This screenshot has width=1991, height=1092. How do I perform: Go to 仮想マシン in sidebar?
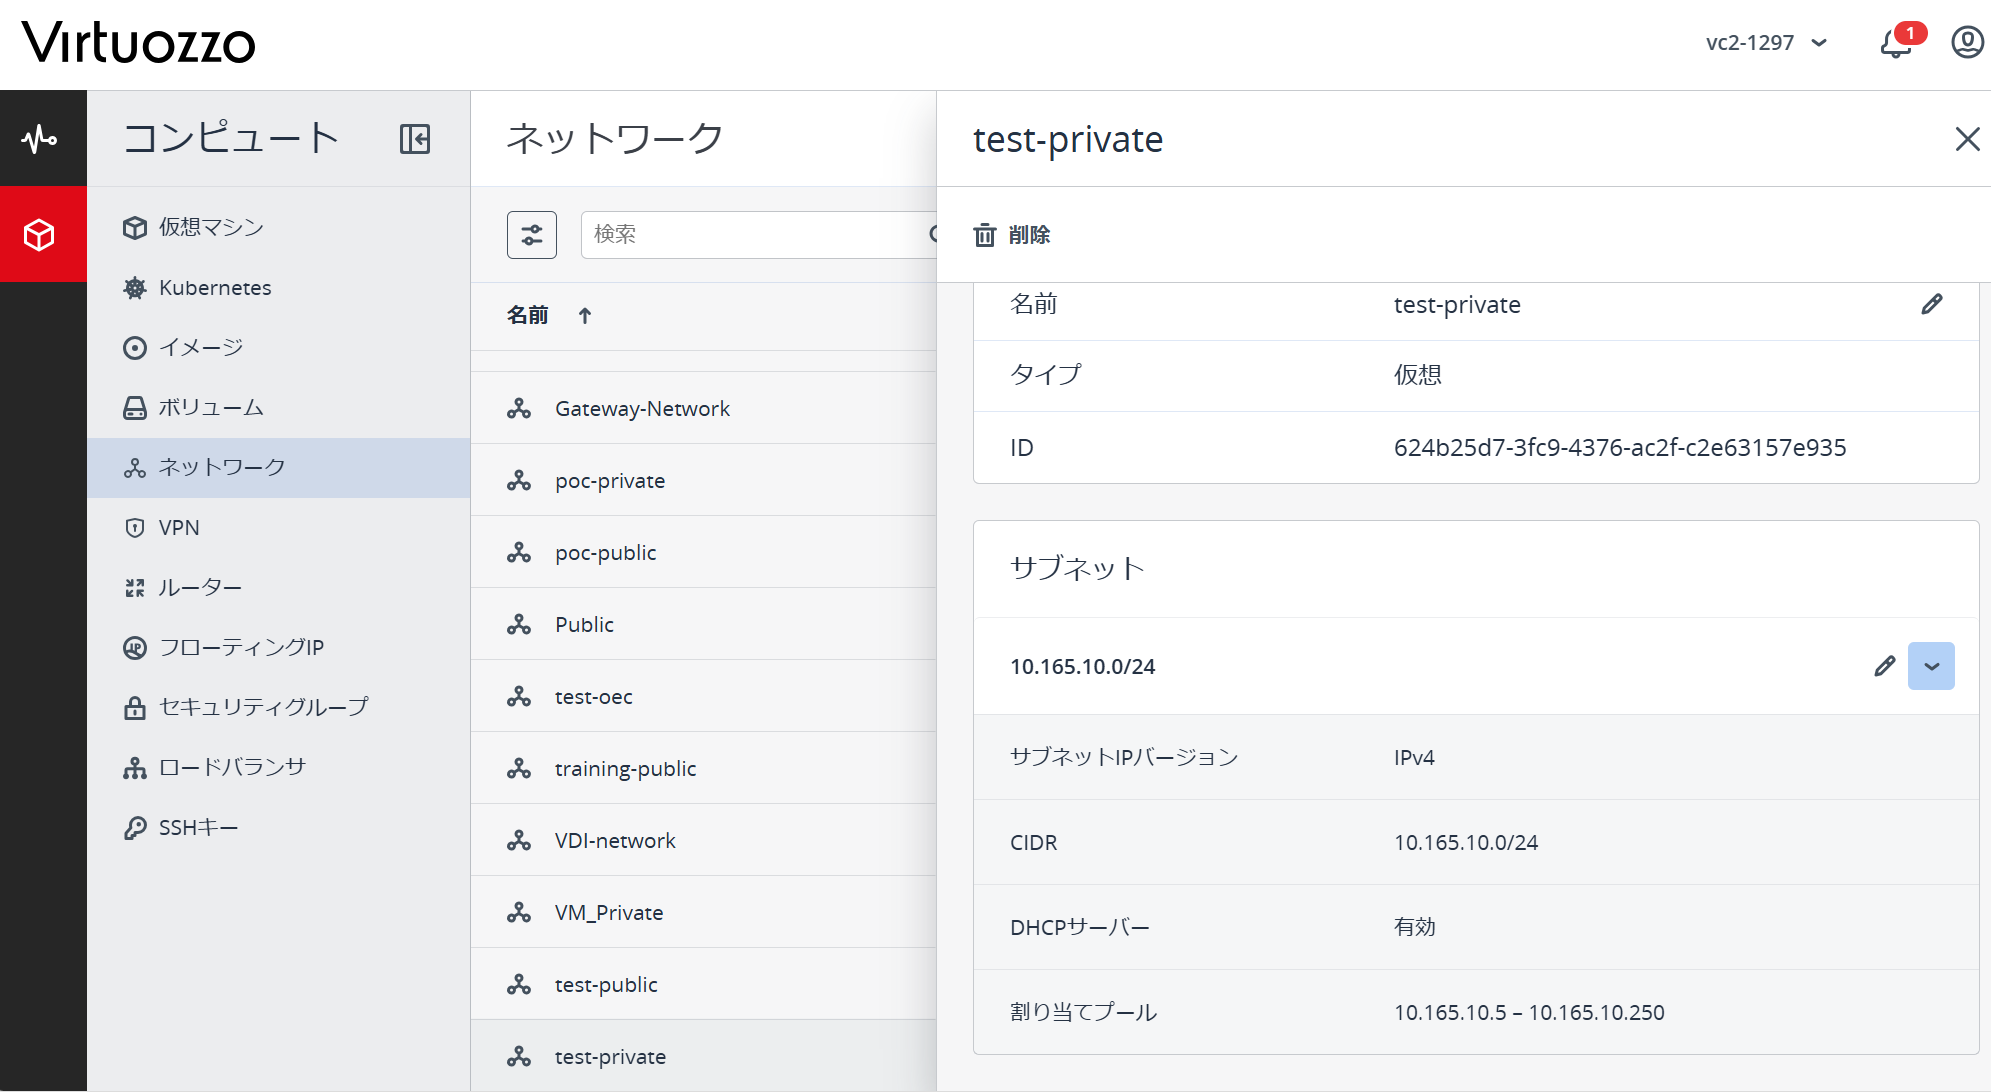[211, 228]
